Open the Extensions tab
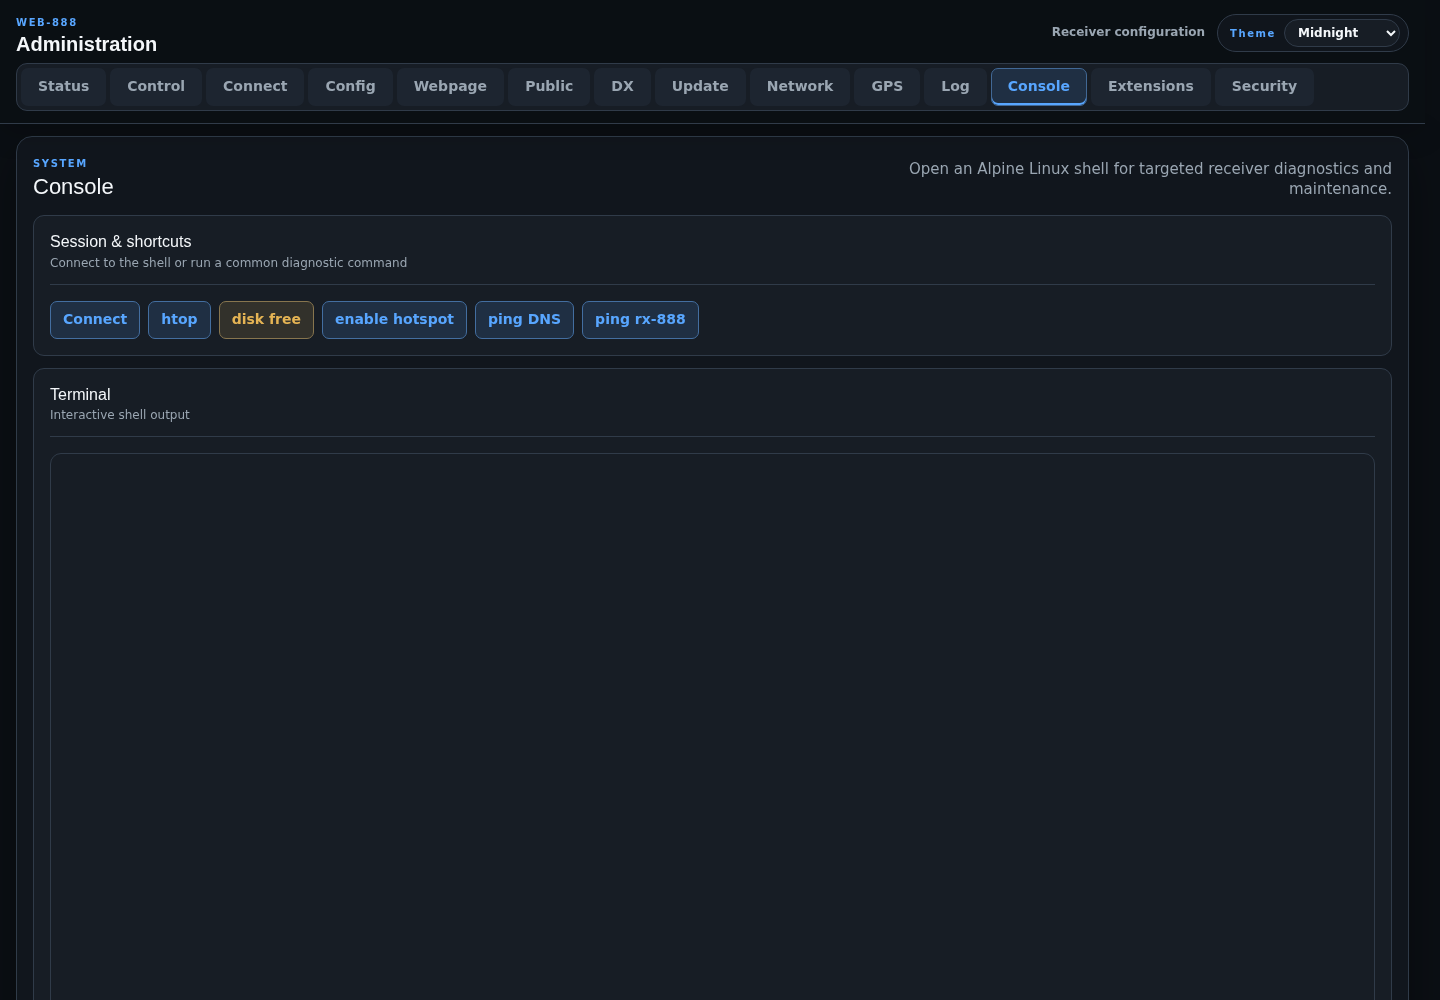The image size is (1440, 1000). tap(1151, 87)
